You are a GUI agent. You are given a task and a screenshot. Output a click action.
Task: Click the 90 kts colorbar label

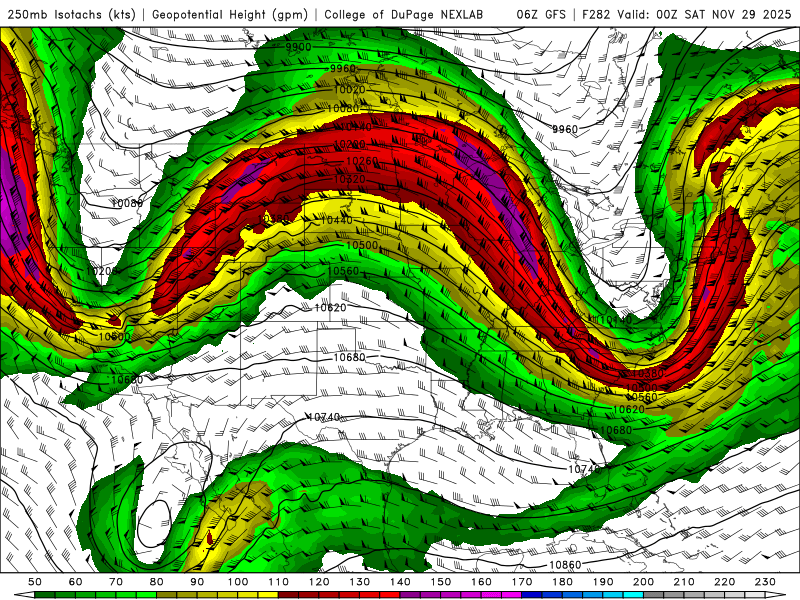(x=197, y=582)
